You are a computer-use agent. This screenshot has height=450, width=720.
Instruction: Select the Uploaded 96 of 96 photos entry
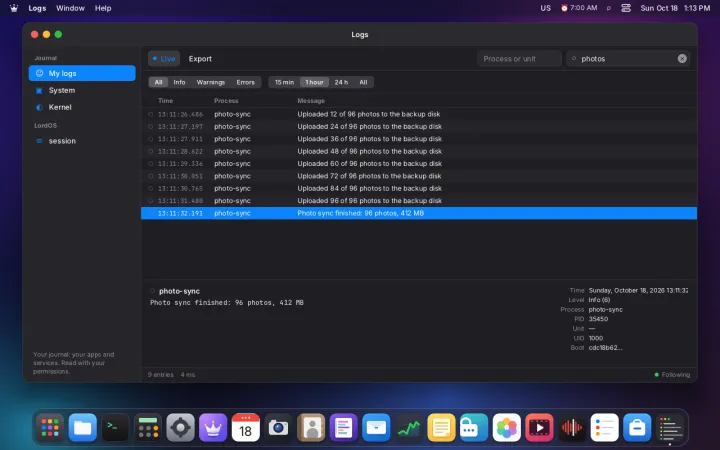pos(419,201)
